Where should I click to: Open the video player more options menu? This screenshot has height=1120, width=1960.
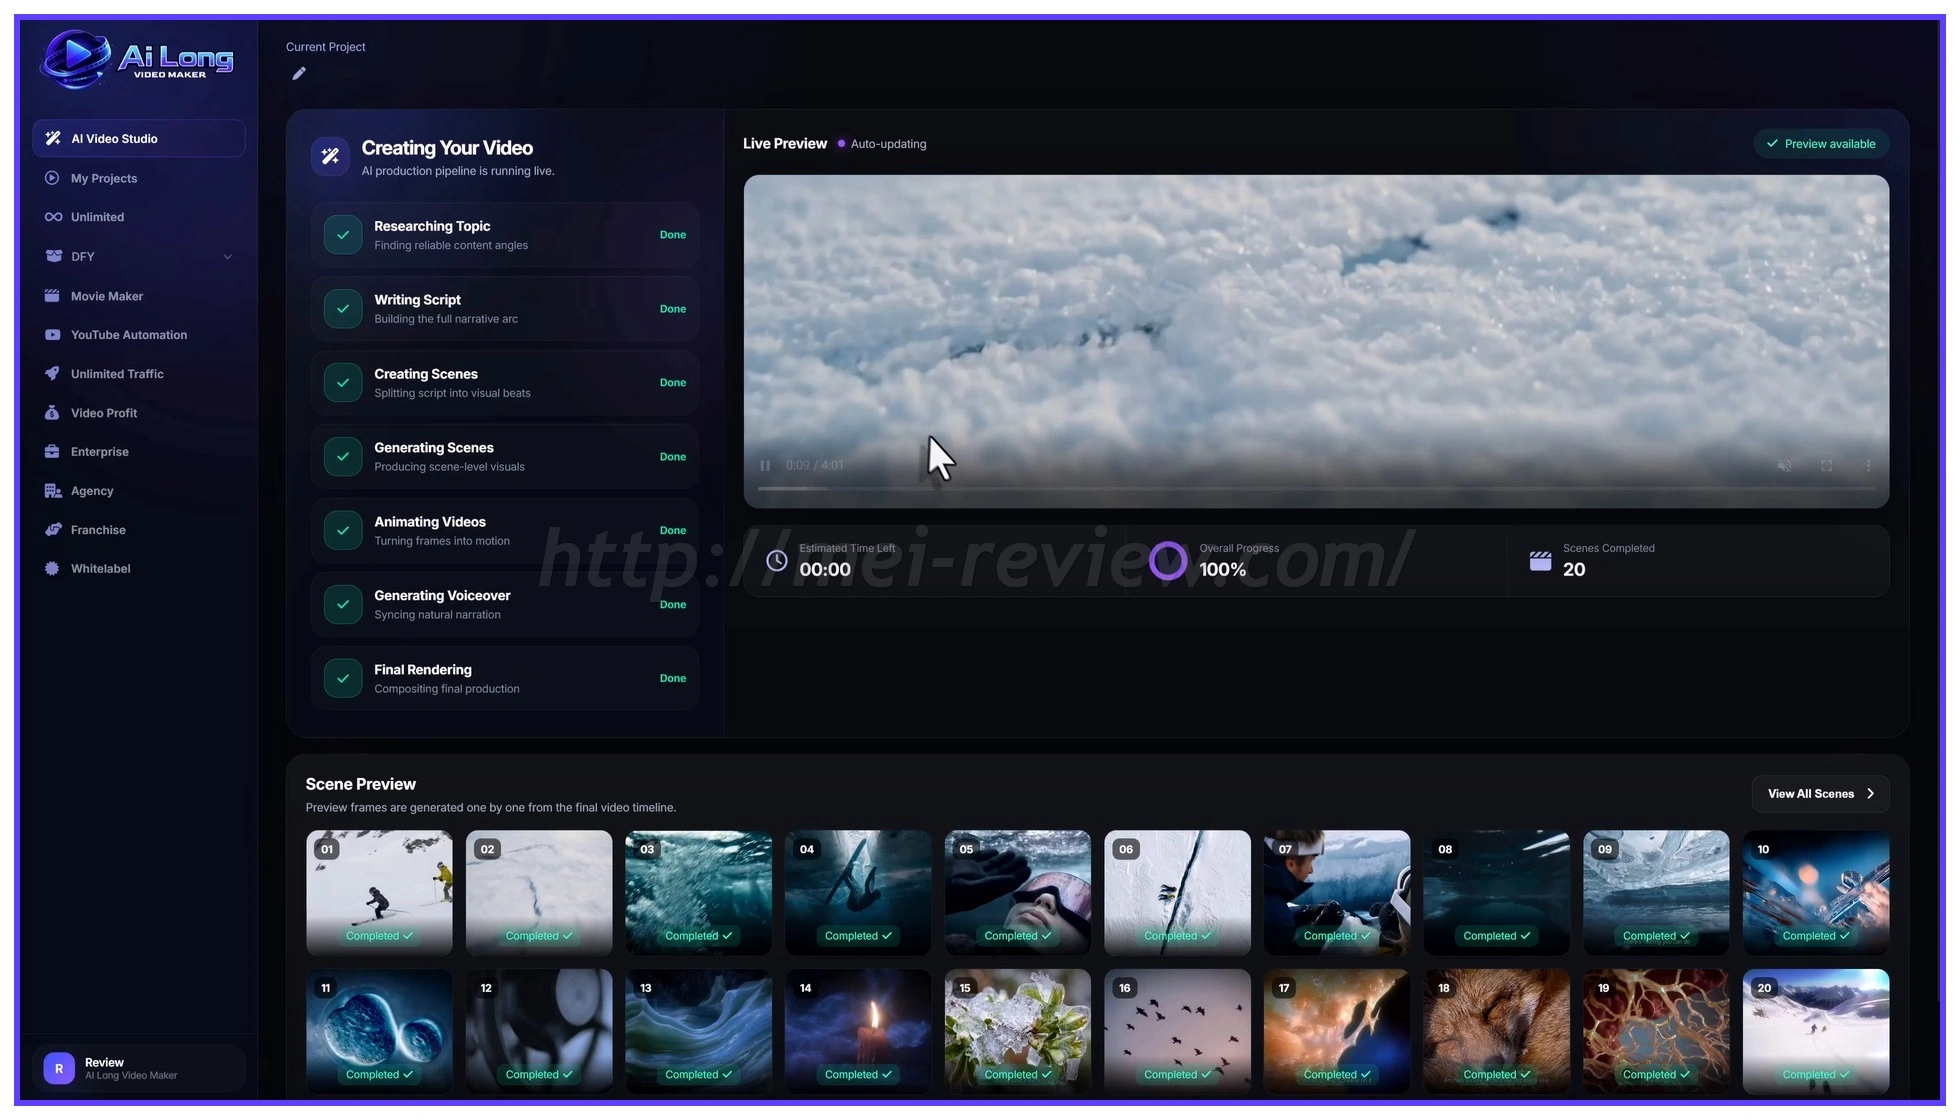tap(1868, 466)
